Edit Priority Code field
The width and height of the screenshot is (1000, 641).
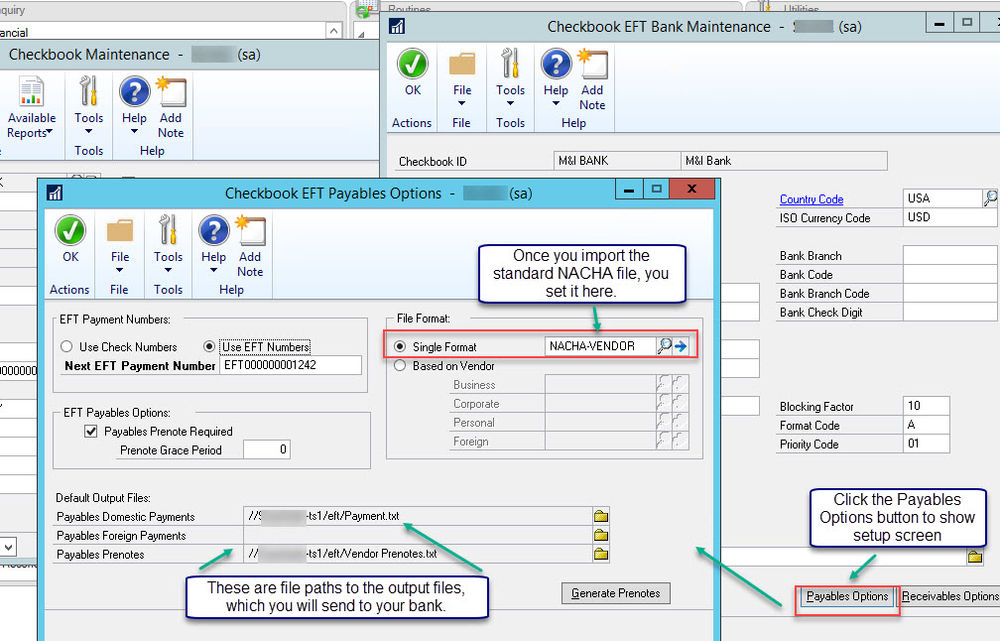926,443
